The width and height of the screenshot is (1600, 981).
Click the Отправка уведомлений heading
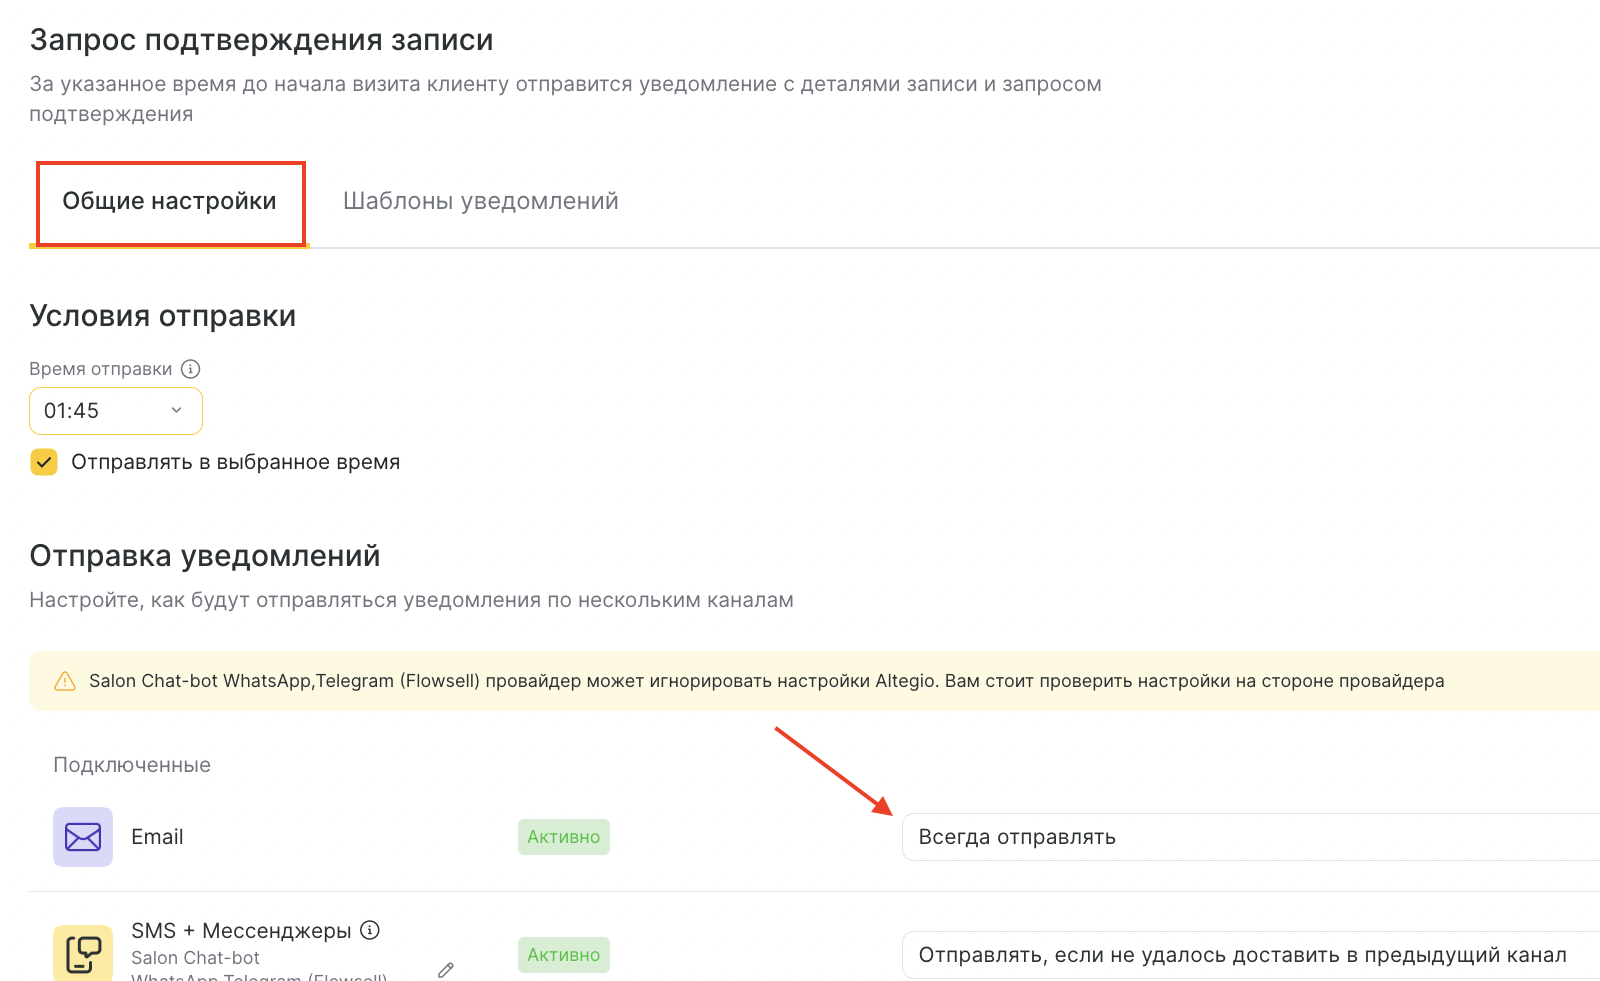(x=205, y=556)
